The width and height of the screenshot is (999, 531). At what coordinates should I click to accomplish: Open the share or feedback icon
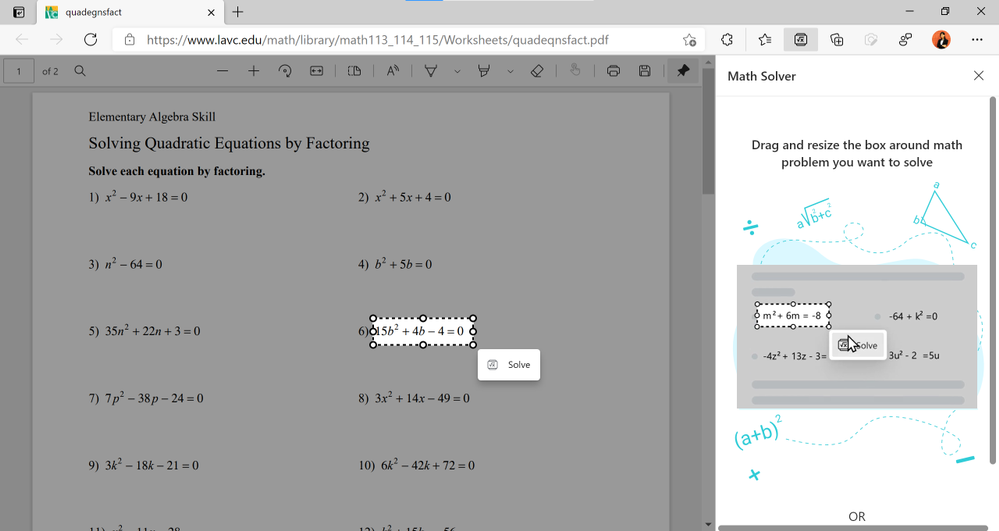click(905, 40)
